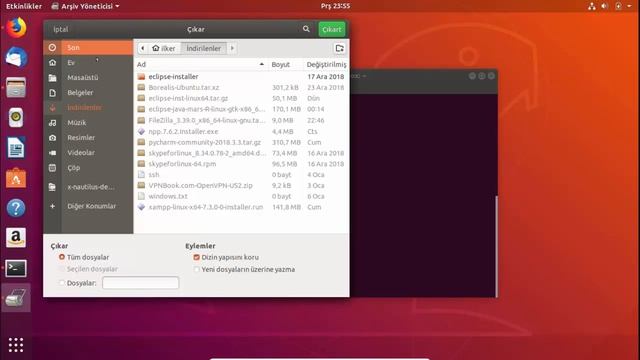Screen dimensions: 640x360
Task: Click the İndirilenler download icon in the sidebar
Action: click(x=52, y=108)
